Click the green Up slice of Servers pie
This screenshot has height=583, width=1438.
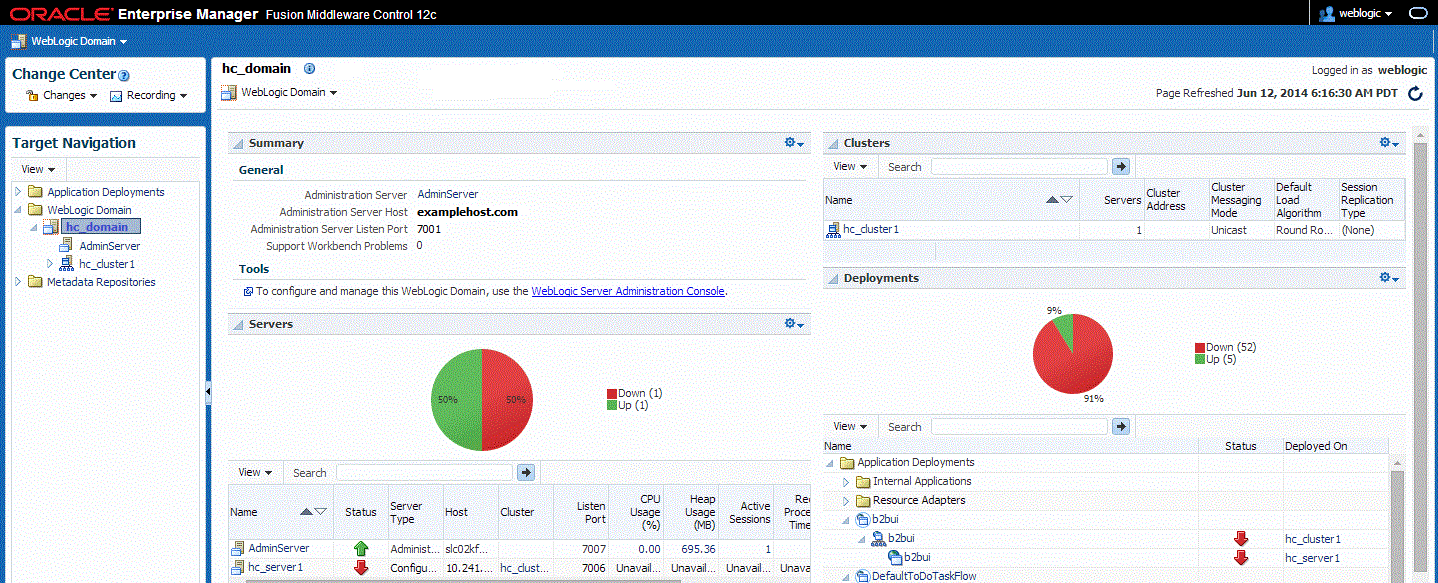[x=456, y=400]
